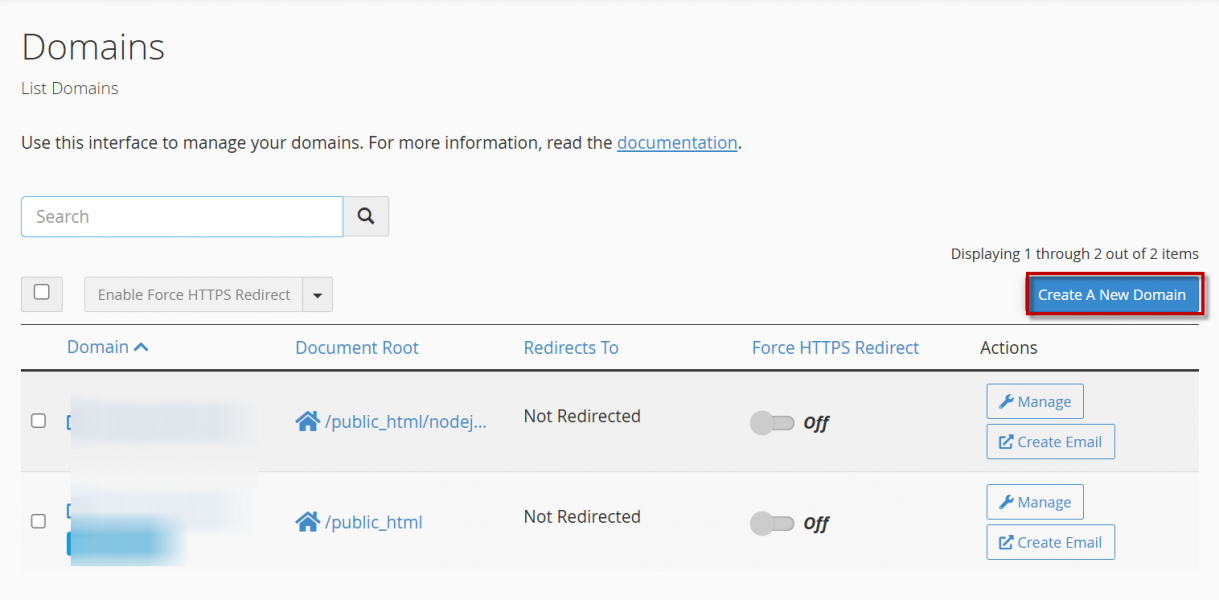Click the Domain column sort arrow
Screen dimensions: 1219x600
(x=141, y=347)
